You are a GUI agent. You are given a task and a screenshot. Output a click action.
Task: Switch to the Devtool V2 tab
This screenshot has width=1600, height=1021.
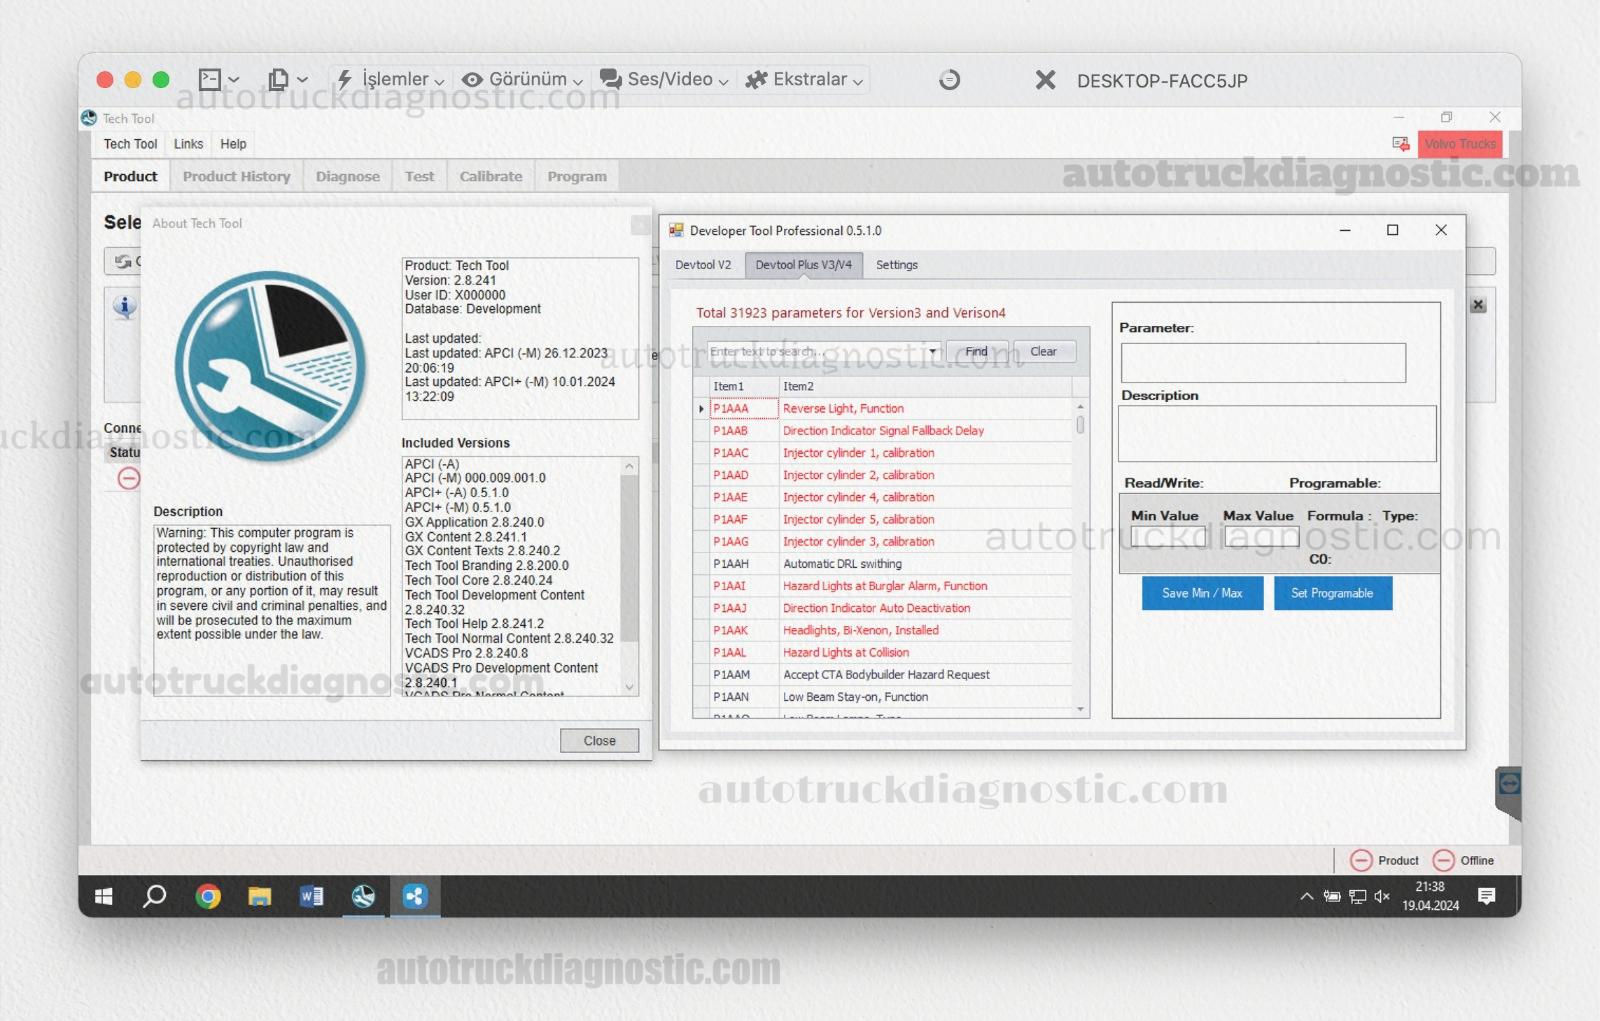tap(703, 265)
